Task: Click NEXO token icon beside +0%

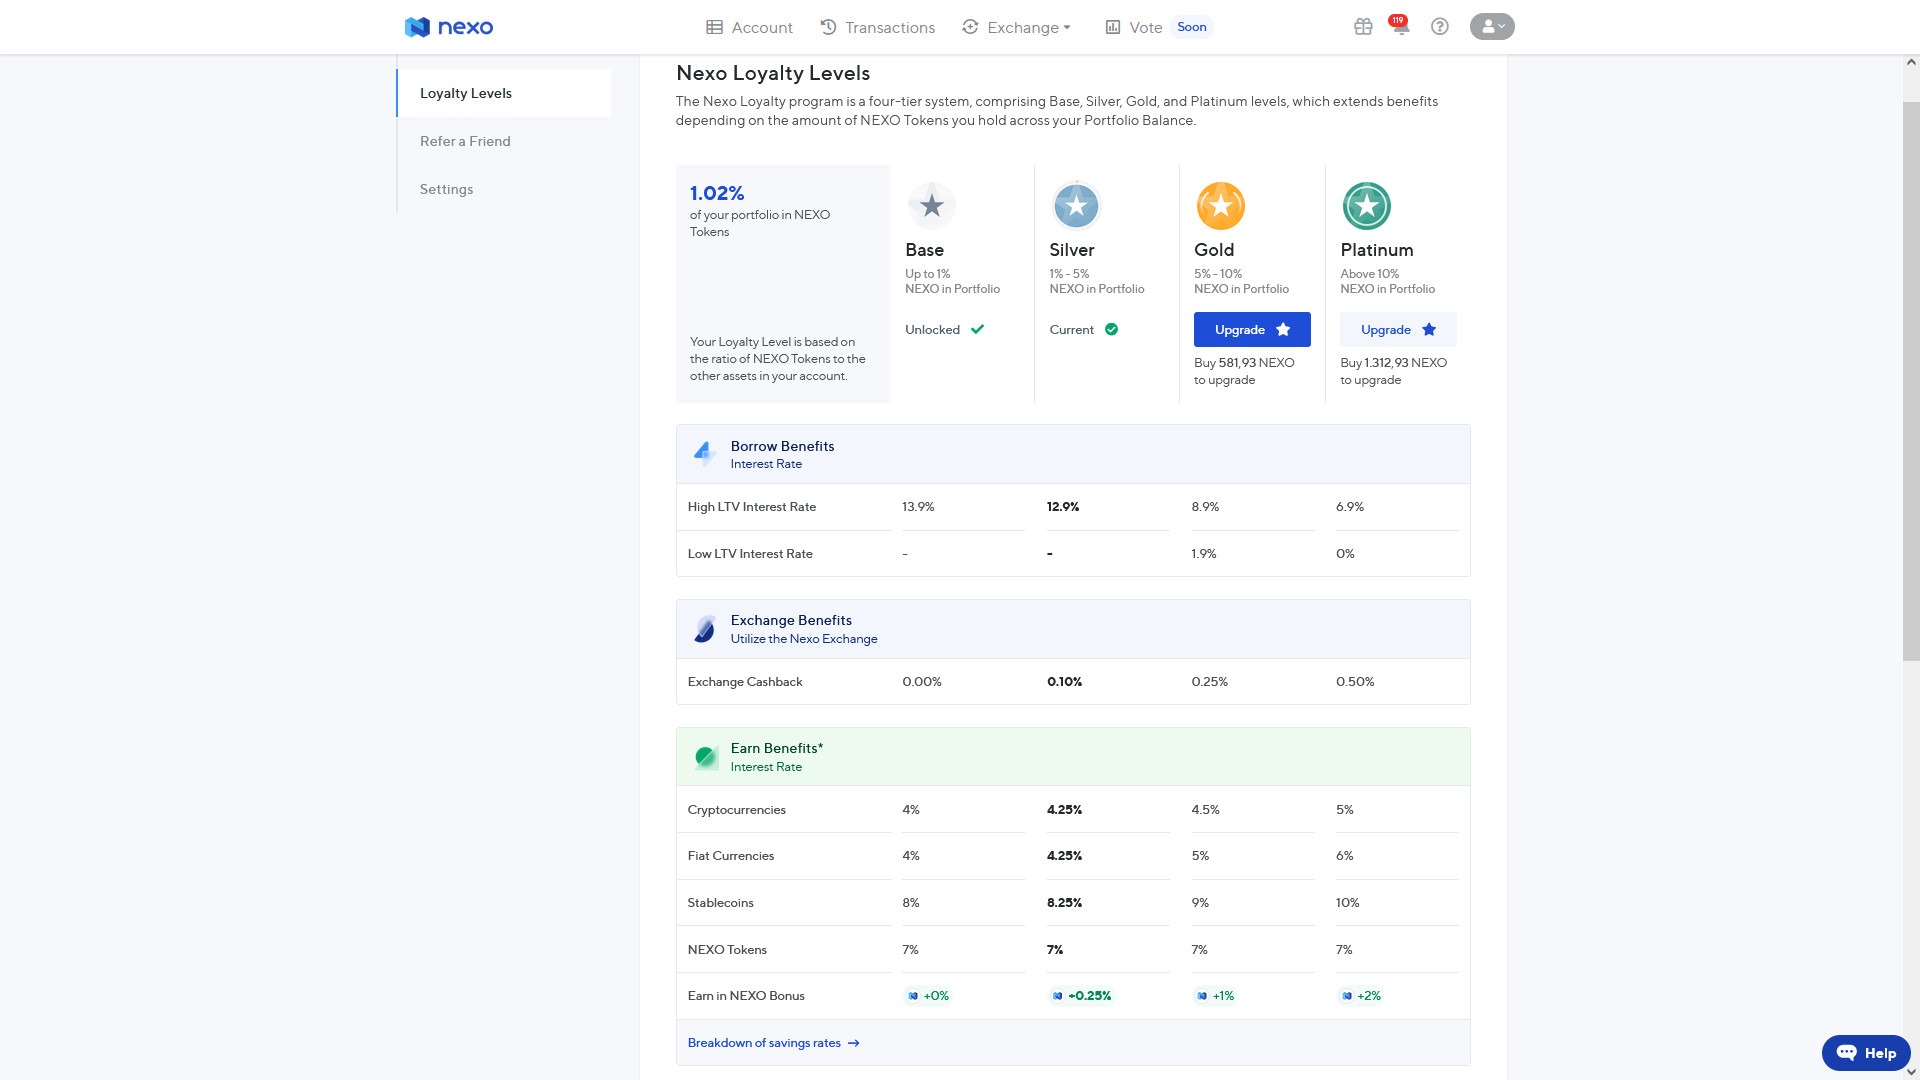Action: [x=912, y=996]
